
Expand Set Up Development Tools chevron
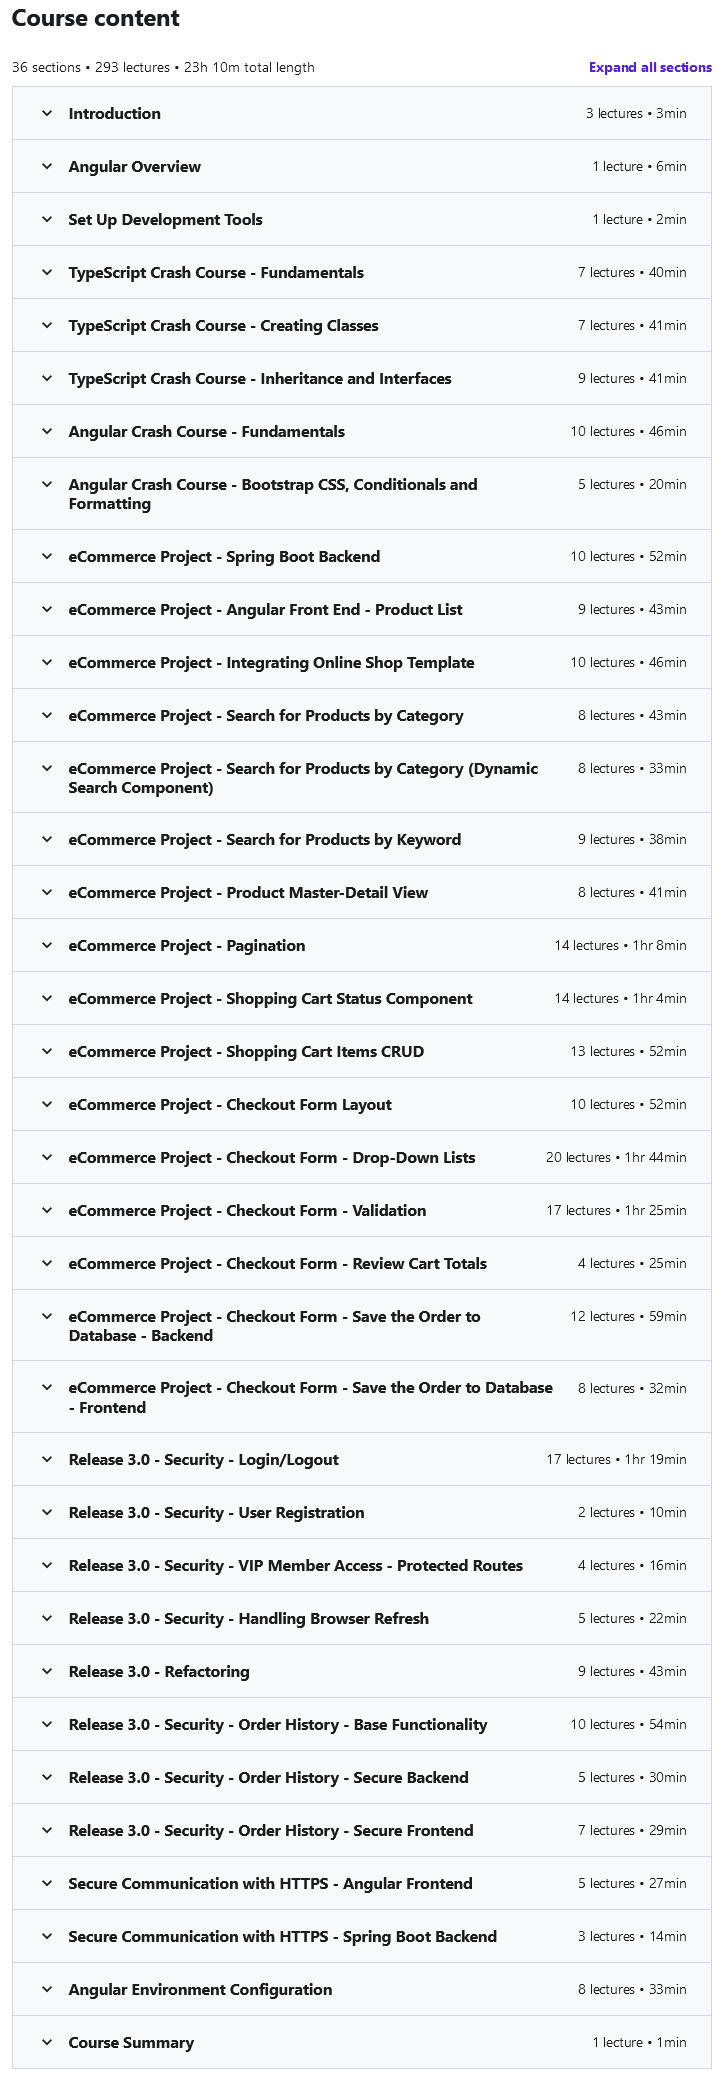click(47, 219)
